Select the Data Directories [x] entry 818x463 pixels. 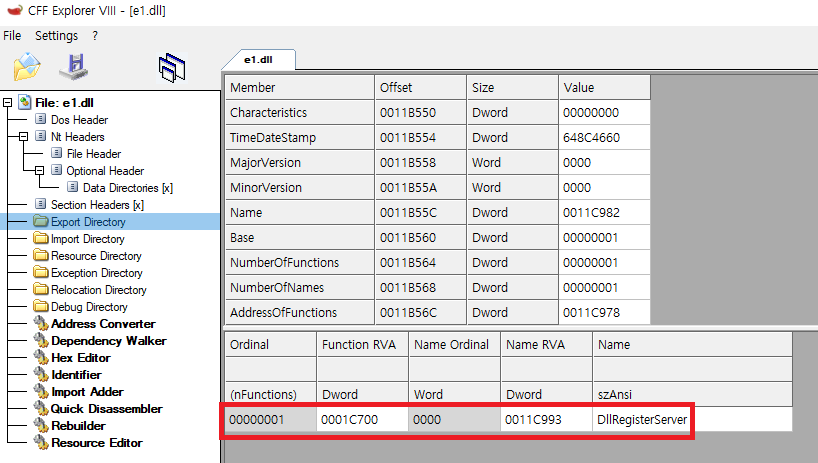(128, 188)
